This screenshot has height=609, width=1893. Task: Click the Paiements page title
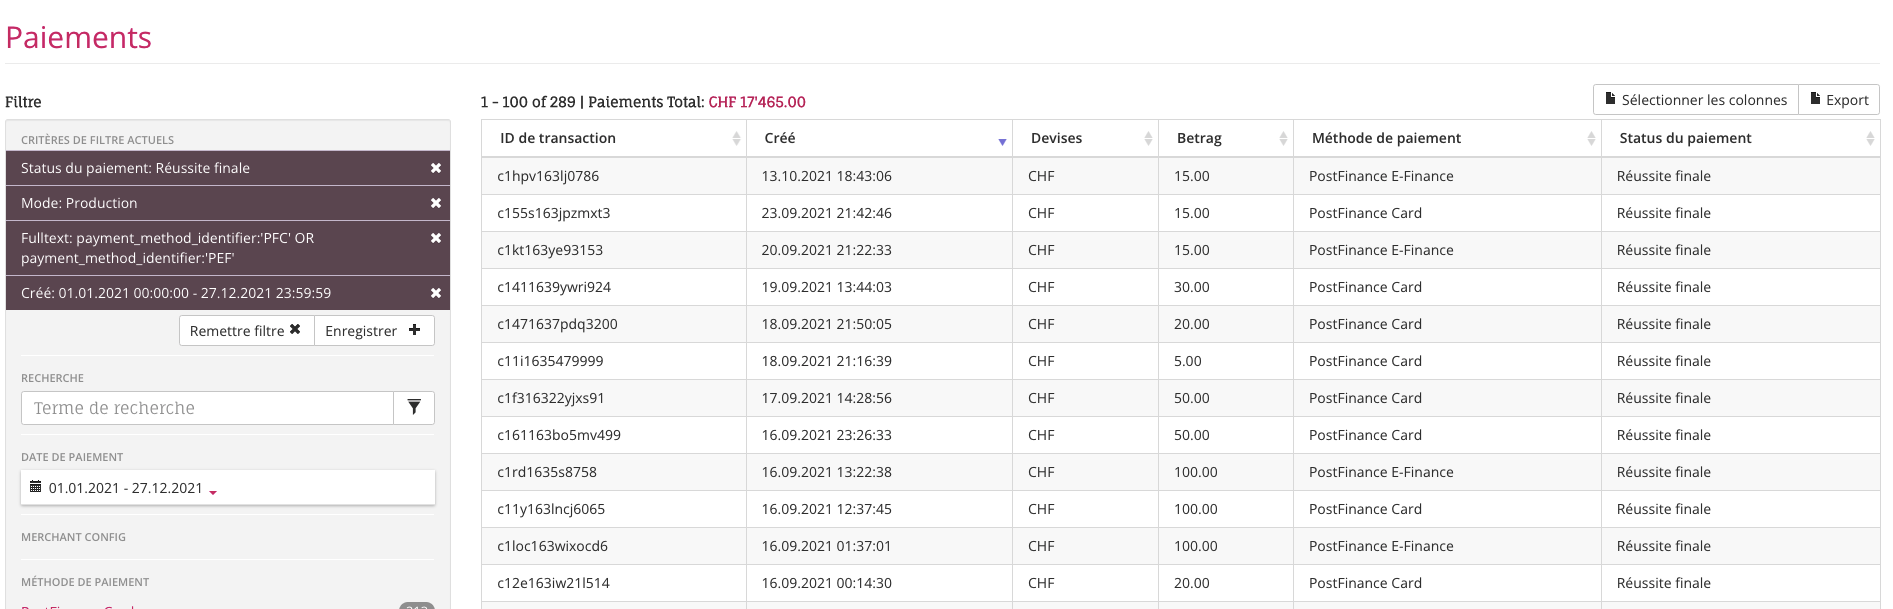tap(79, 37)
